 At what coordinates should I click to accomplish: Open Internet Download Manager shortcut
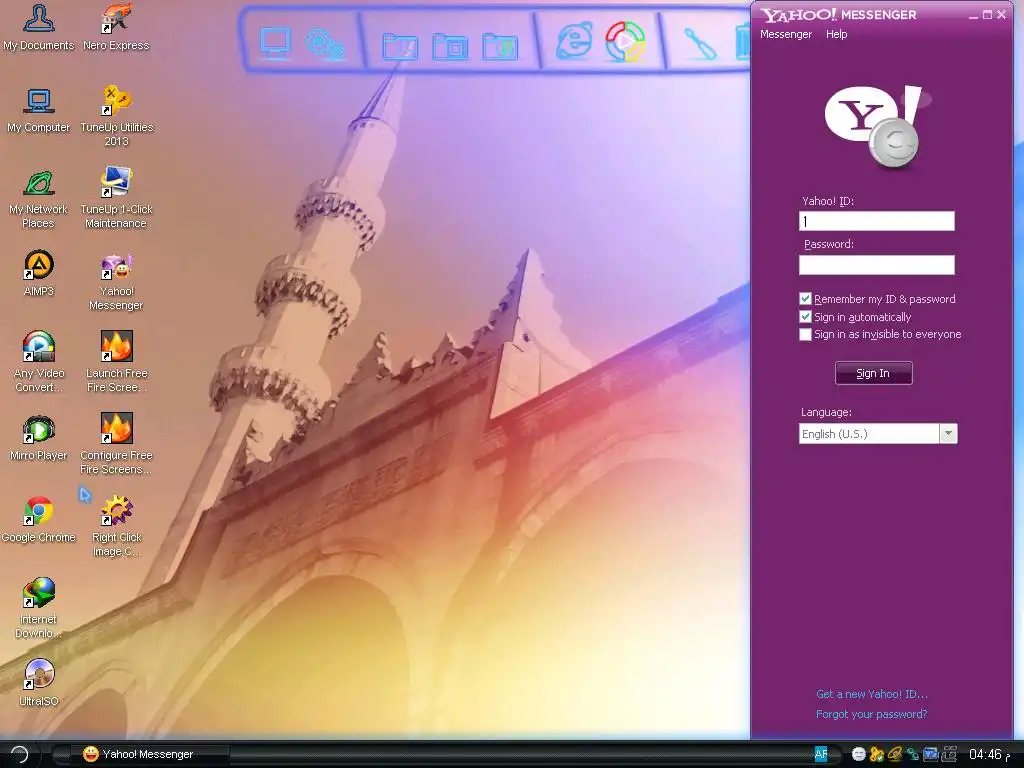click(39, 609)
